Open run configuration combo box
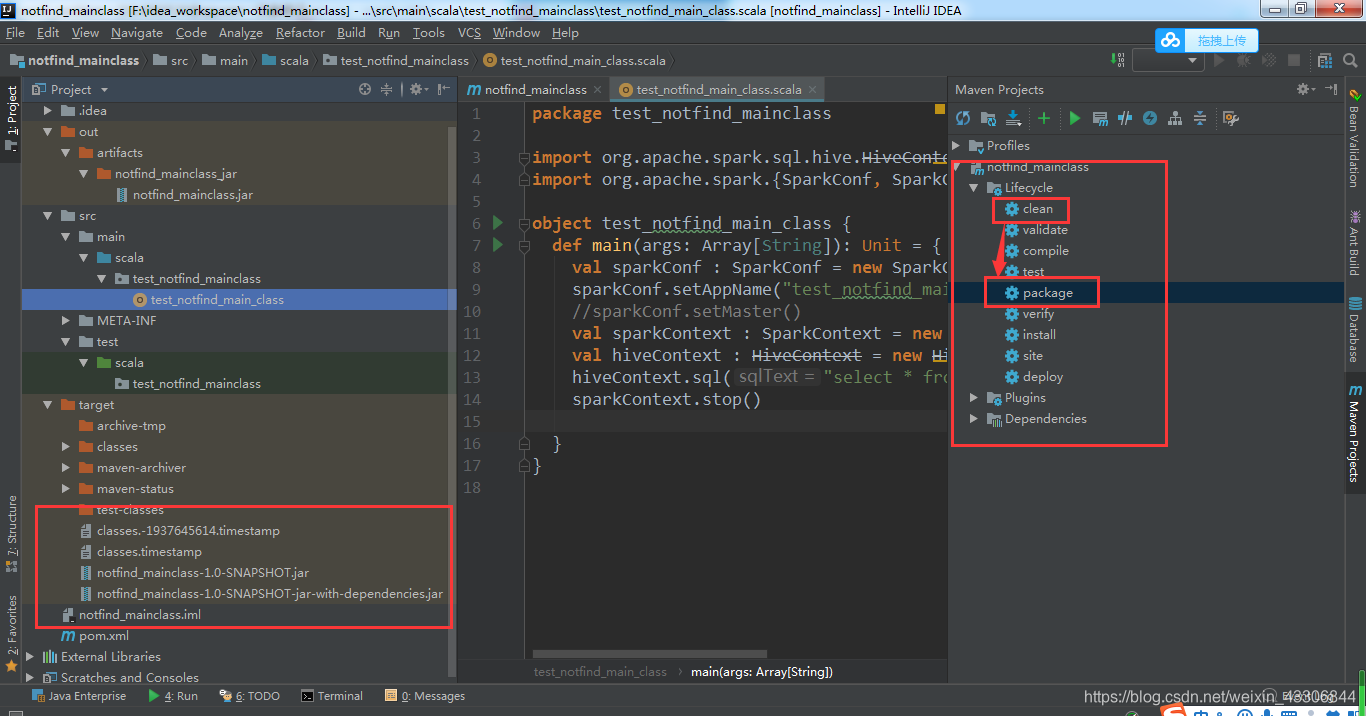 pos(1167,60)
